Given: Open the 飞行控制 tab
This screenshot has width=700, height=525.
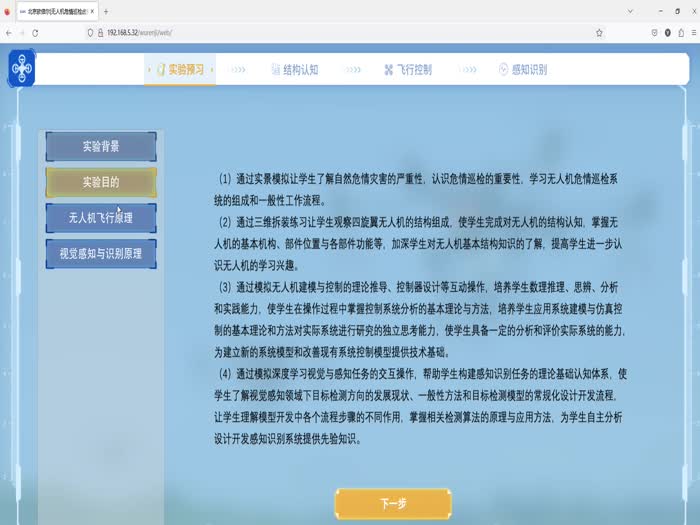Looking at the screenshot, I should (408, 70).
